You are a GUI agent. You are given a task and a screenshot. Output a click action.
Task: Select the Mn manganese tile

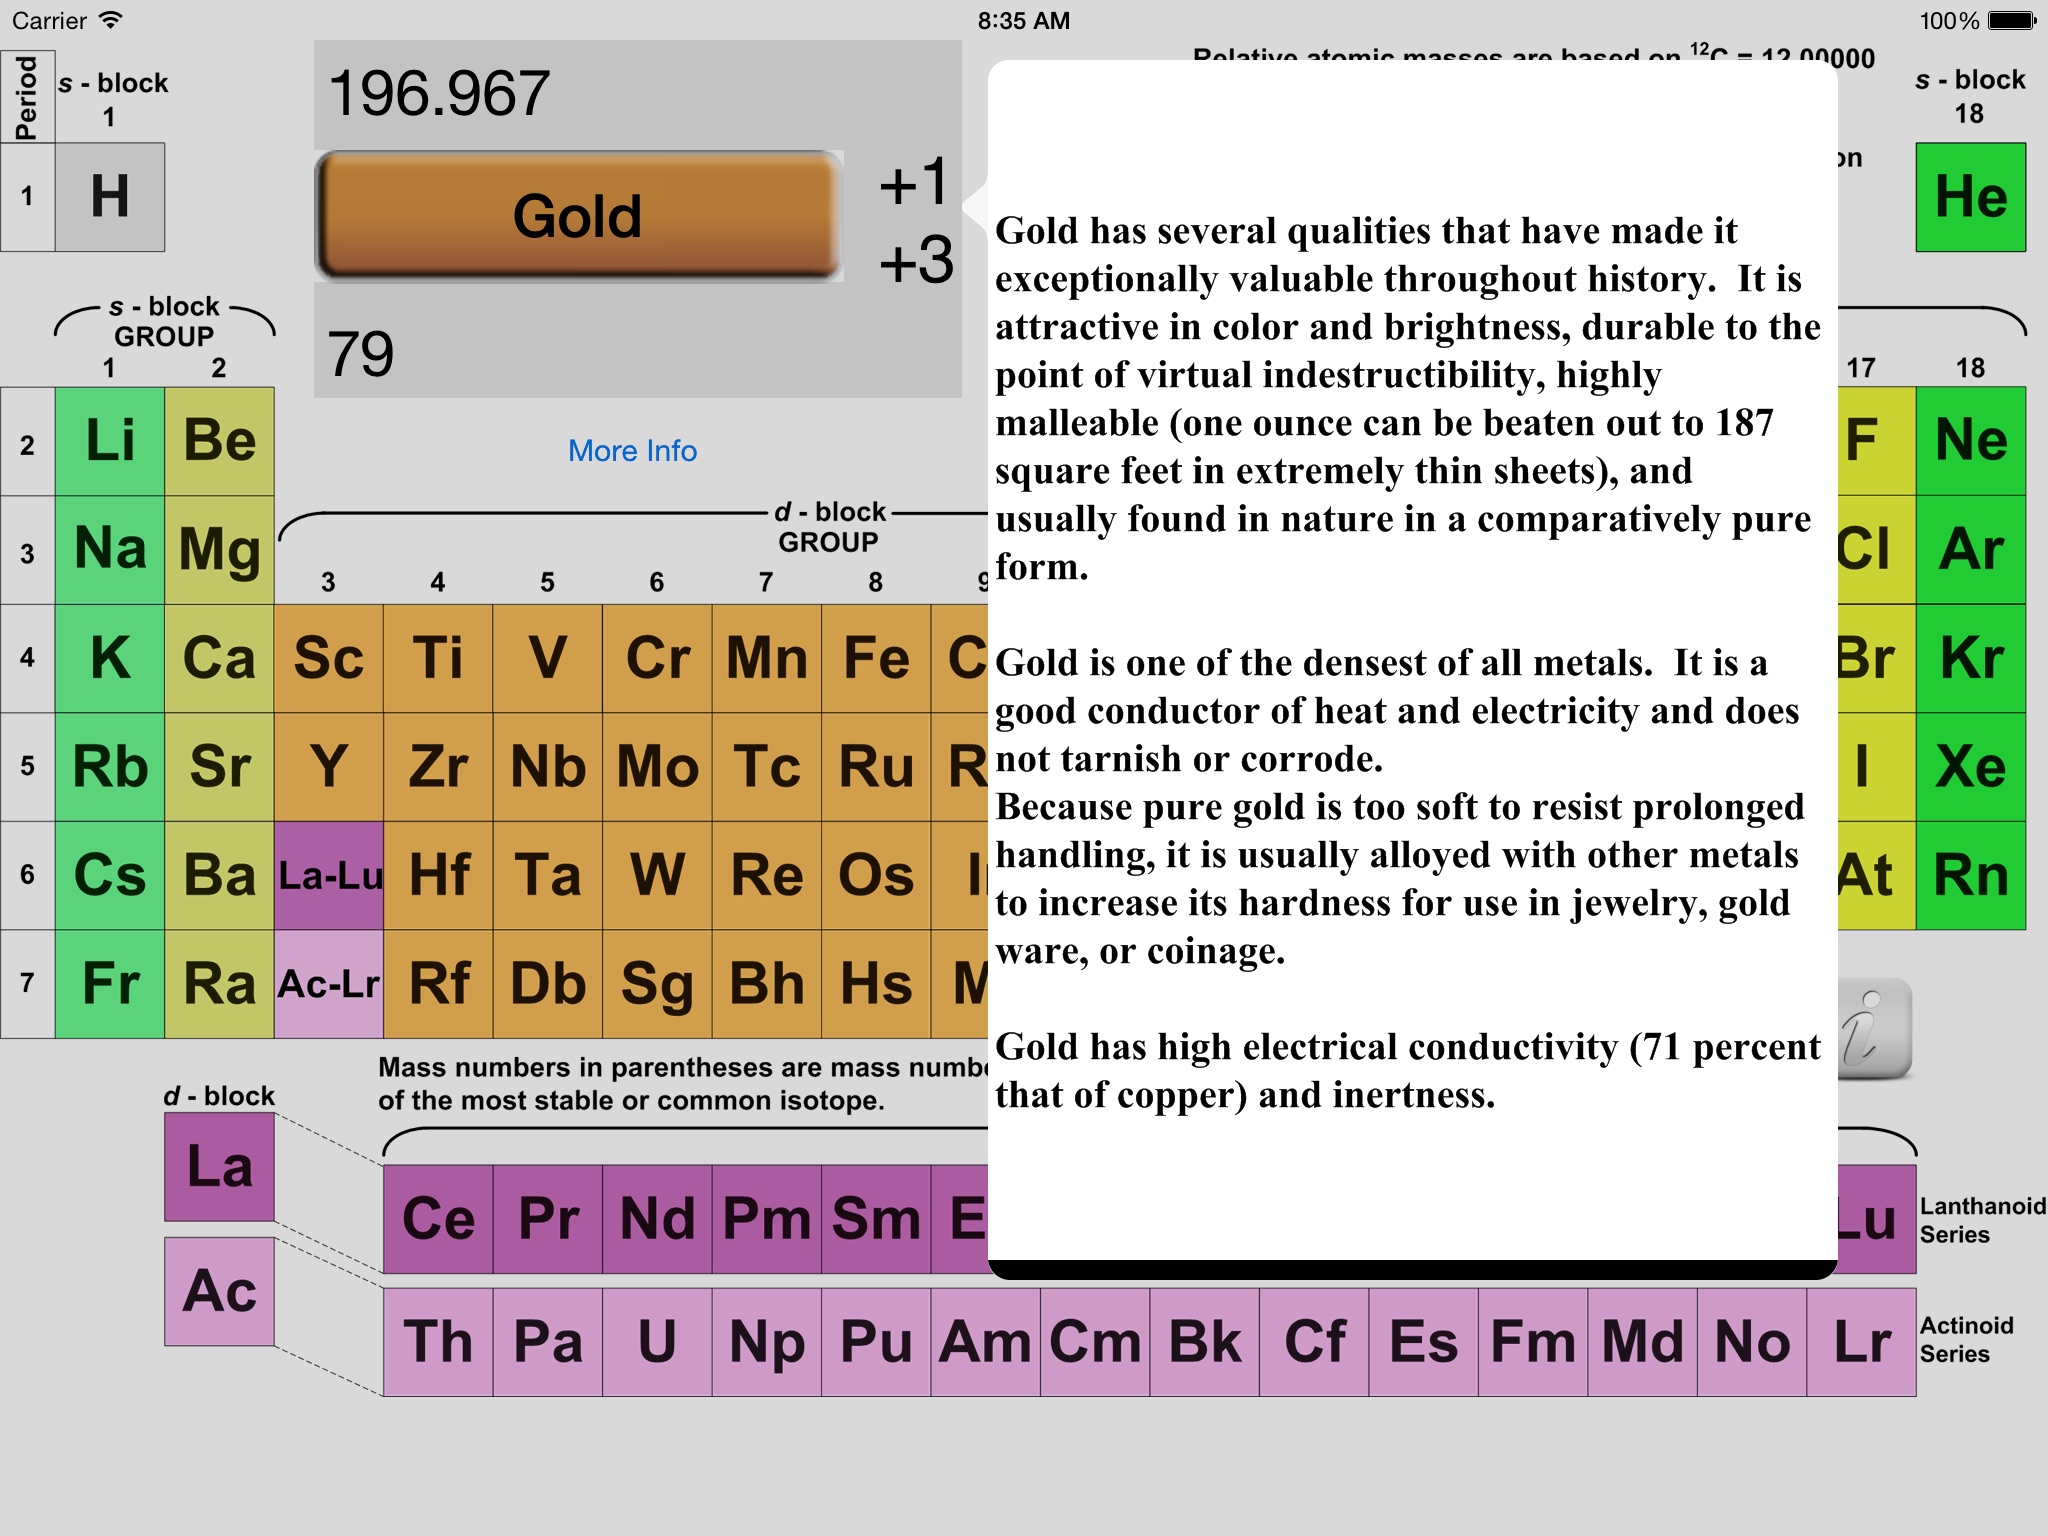click(x=767, y=658)
